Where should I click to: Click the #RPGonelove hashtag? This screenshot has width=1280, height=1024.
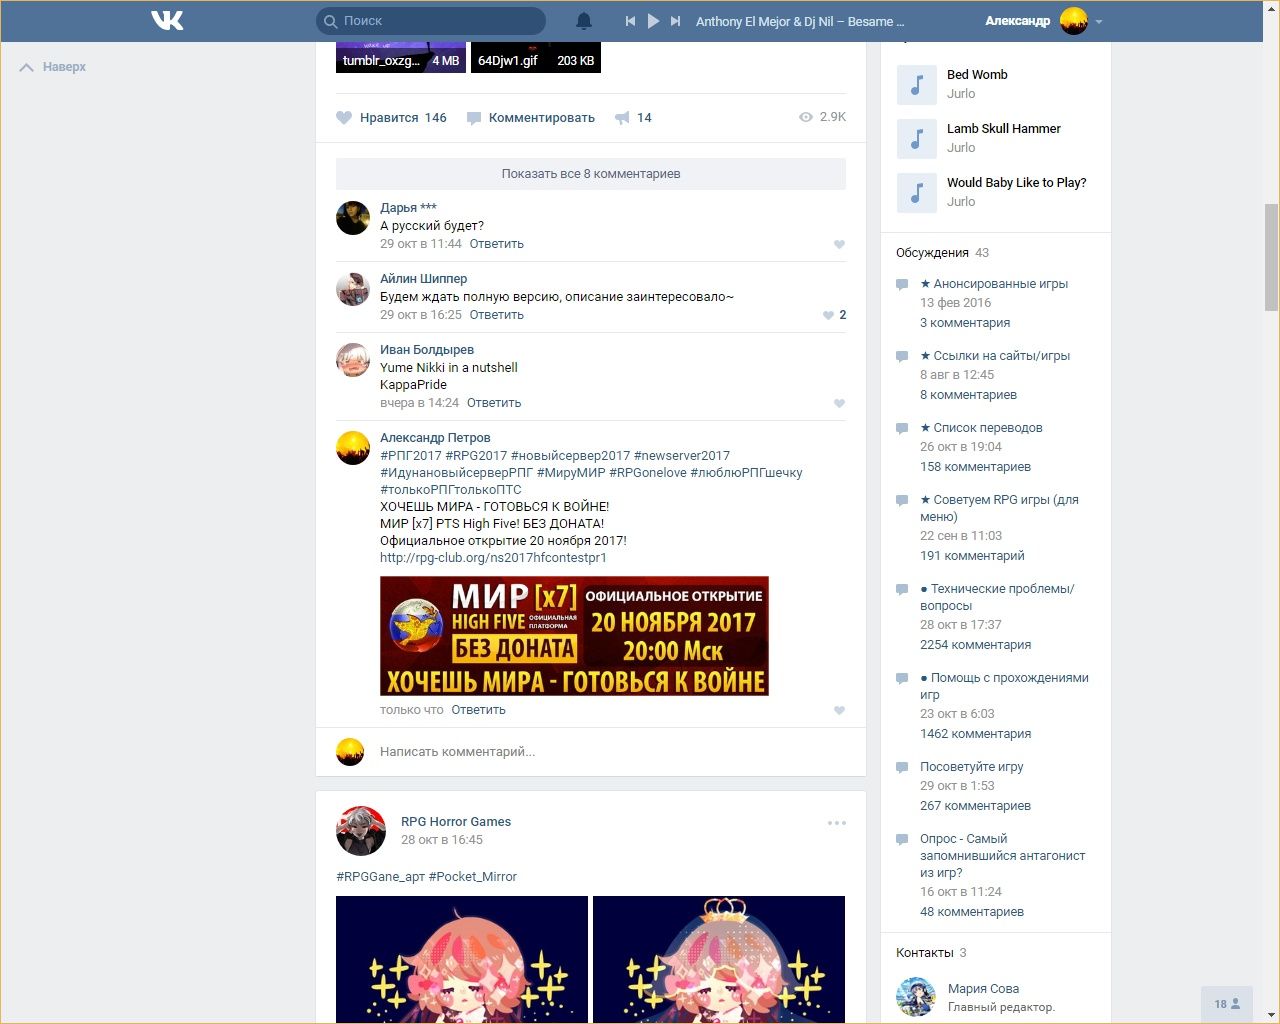pos(648,473)
